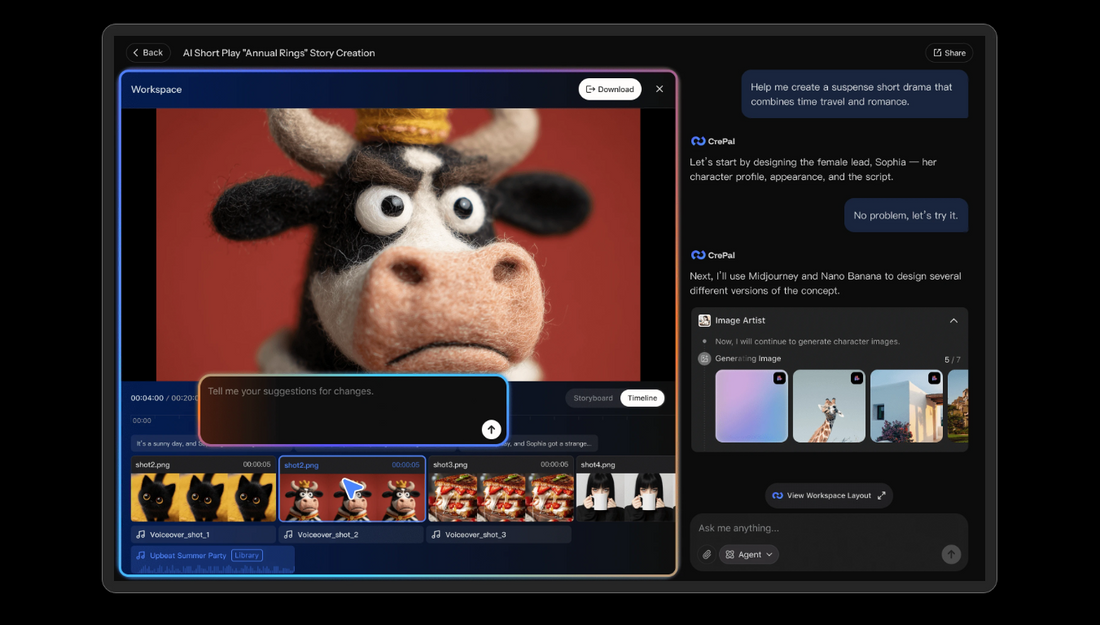This screenshot has width=1100, height=625.
Task: Click the badge icon on giraffe image
Action: pos(857,378)
